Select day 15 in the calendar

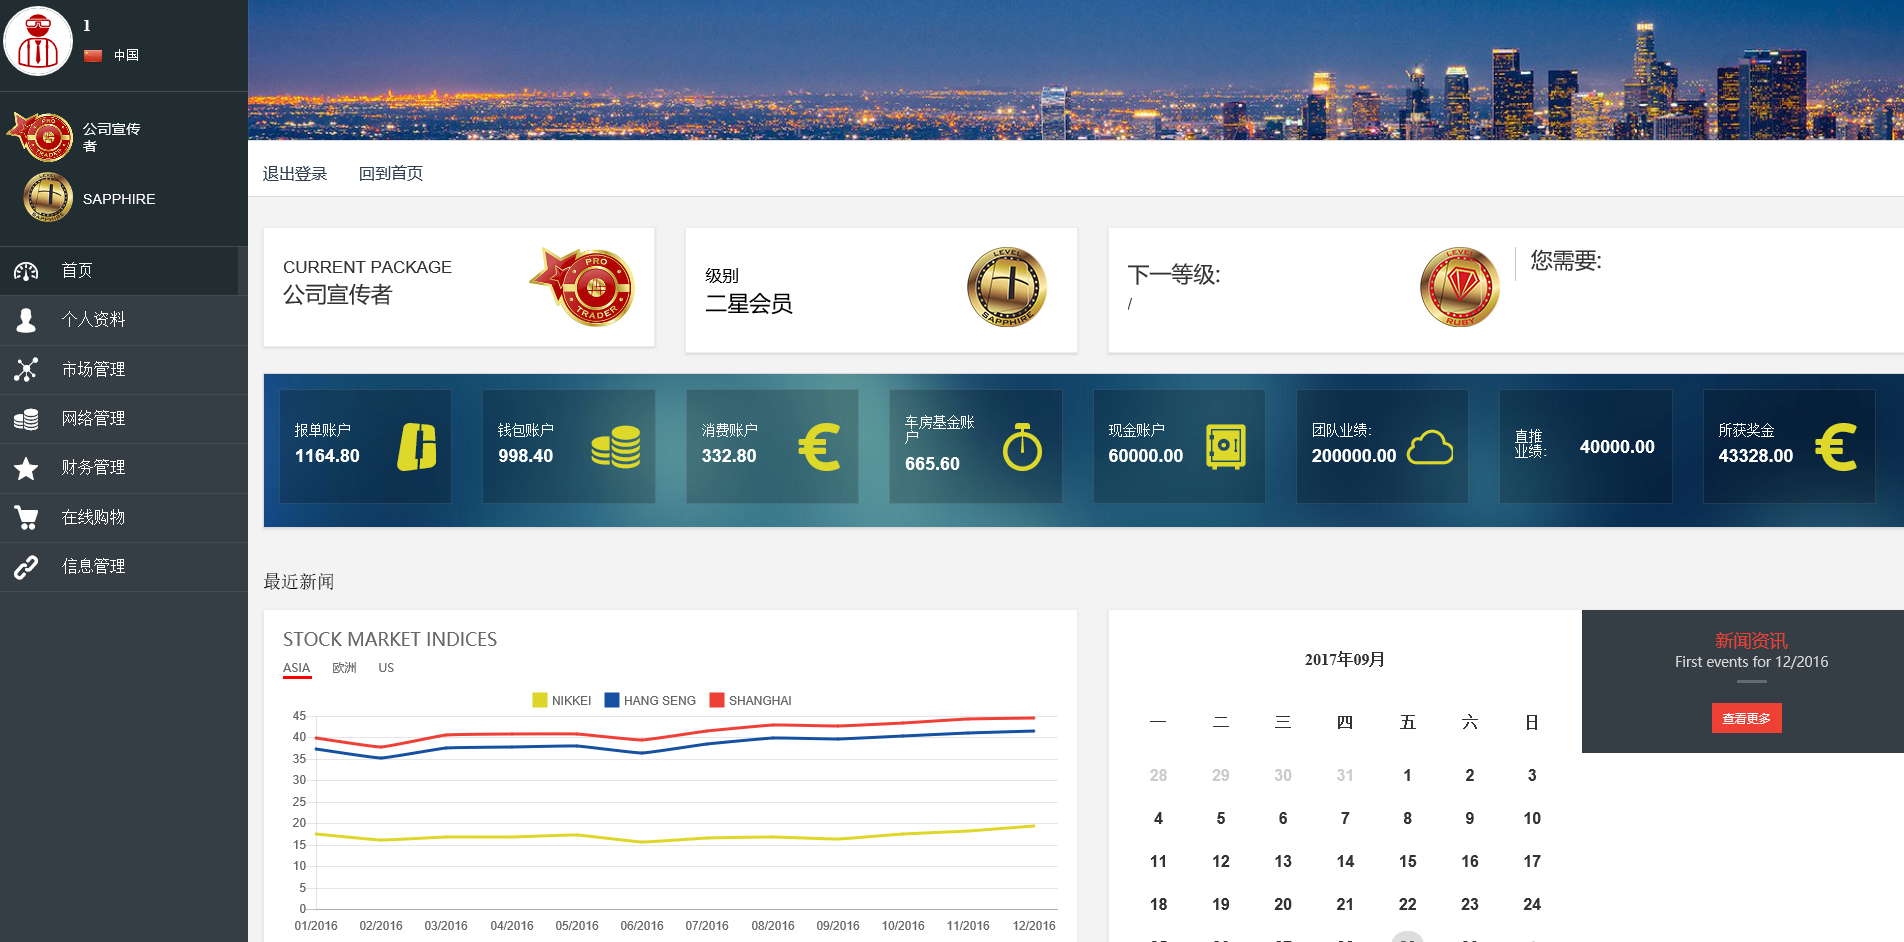[x=1407, y=861]
